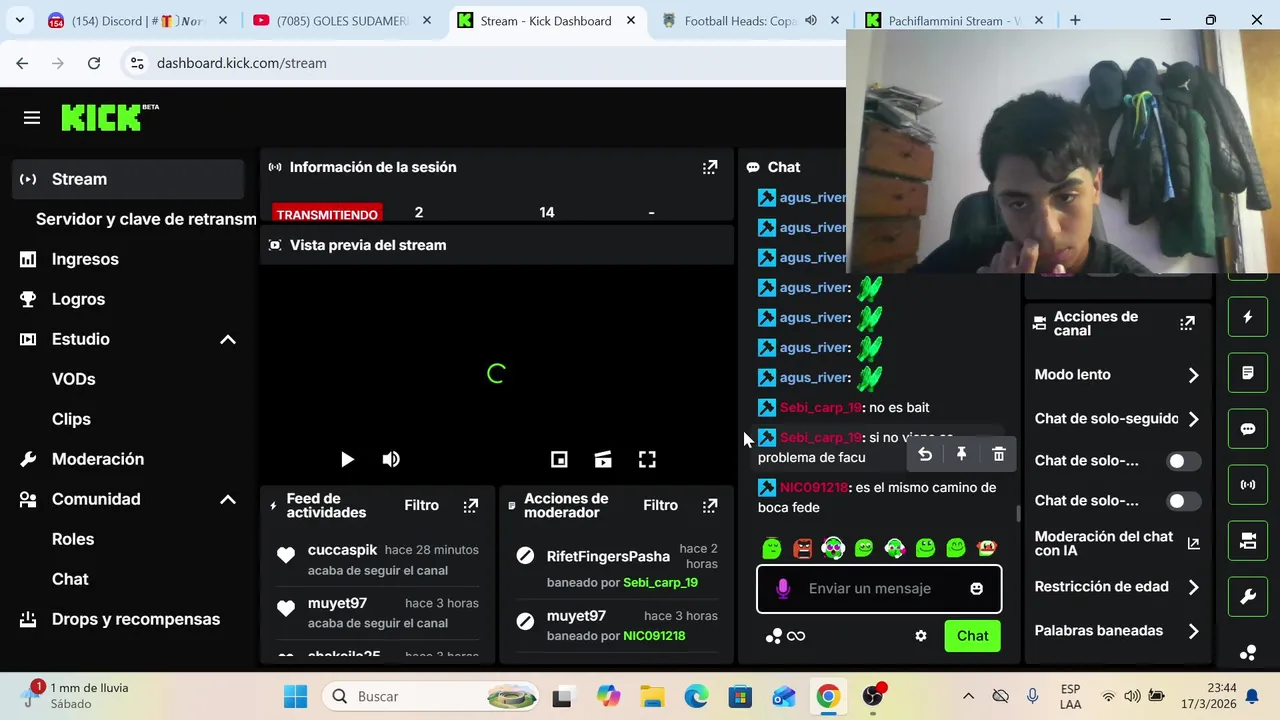This screenshot has width=1280, height=720.
Task: Toggle the first 'Chat de solo-...' switch
Action: coord(1184,461)
